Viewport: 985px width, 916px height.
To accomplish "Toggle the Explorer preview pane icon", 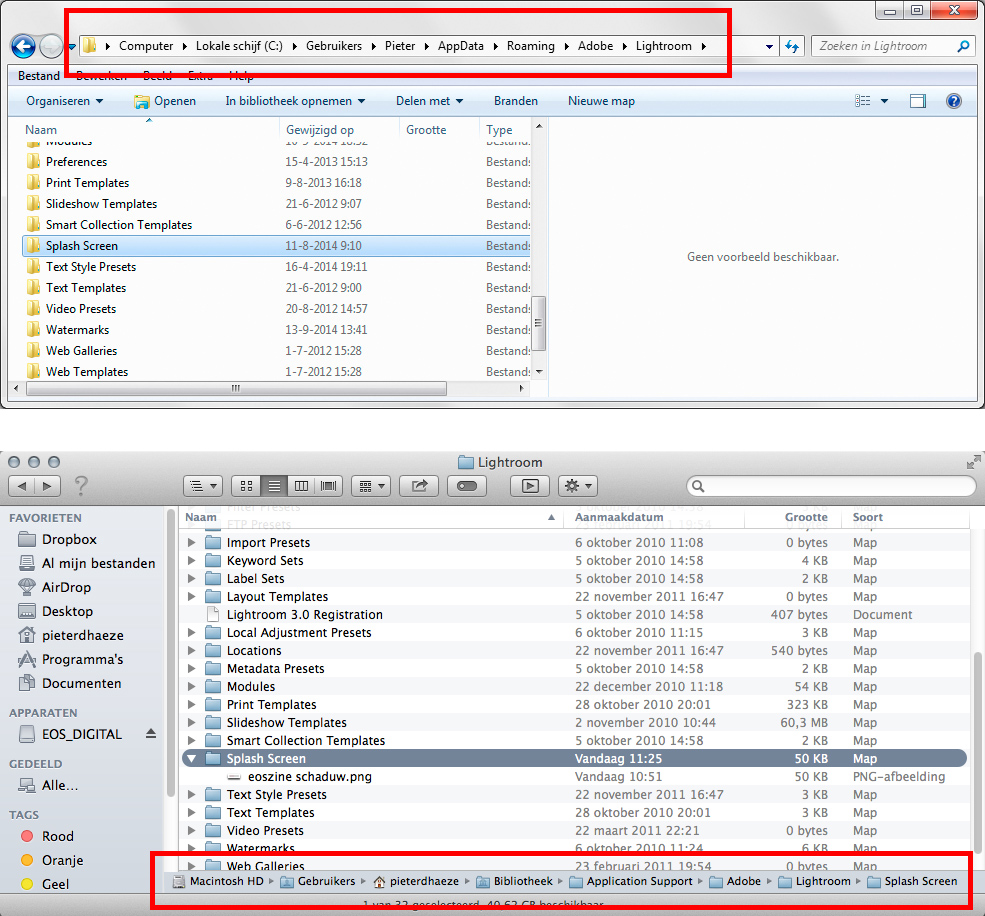I will (918, 101).
